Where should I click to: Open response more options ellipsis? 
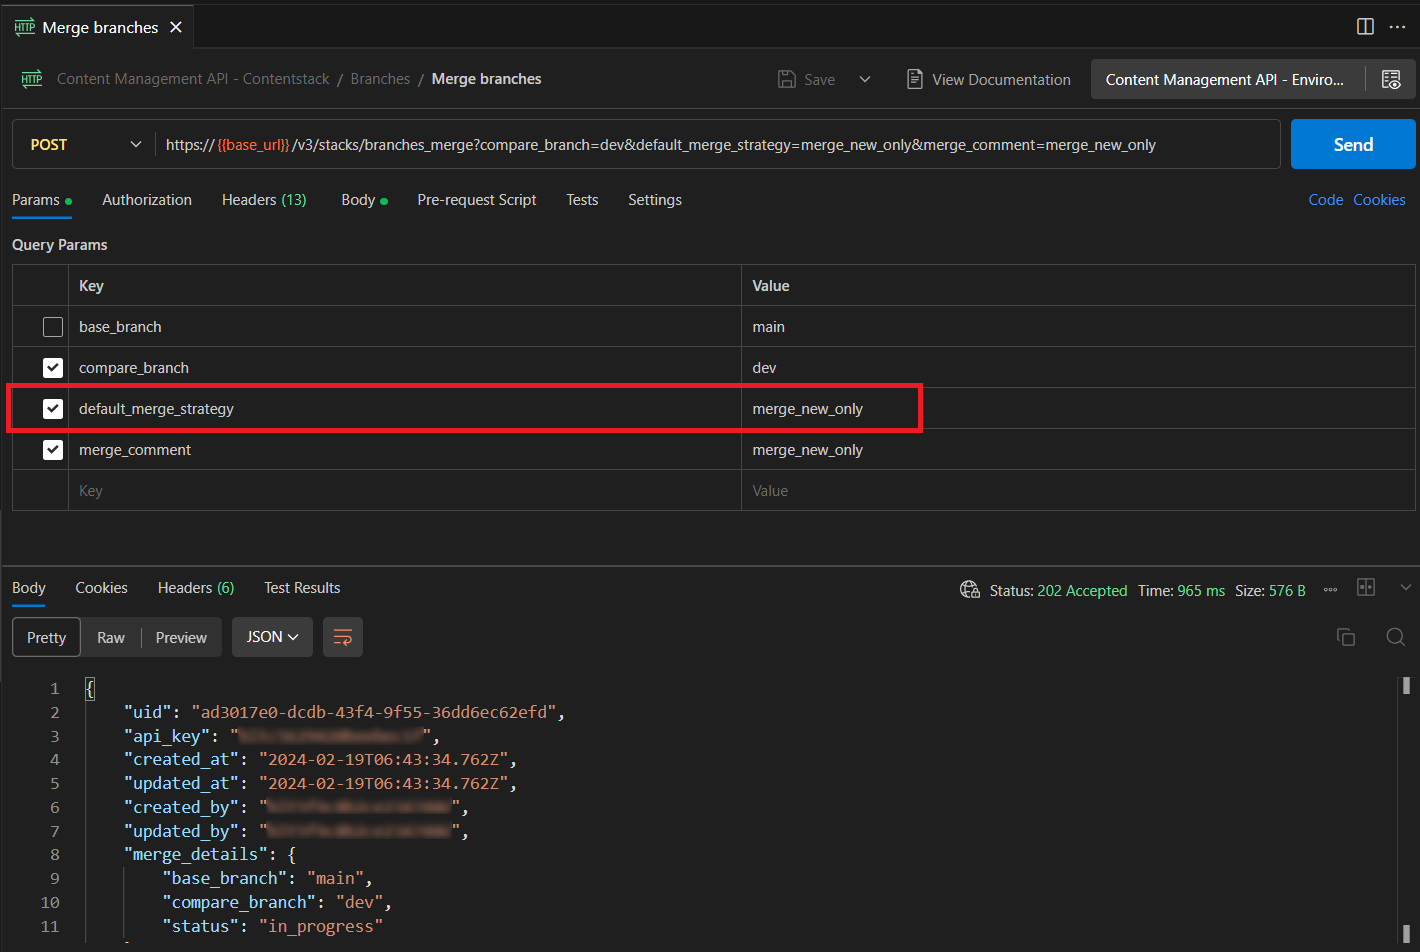pyautogui.click(x=1330, y=590)
